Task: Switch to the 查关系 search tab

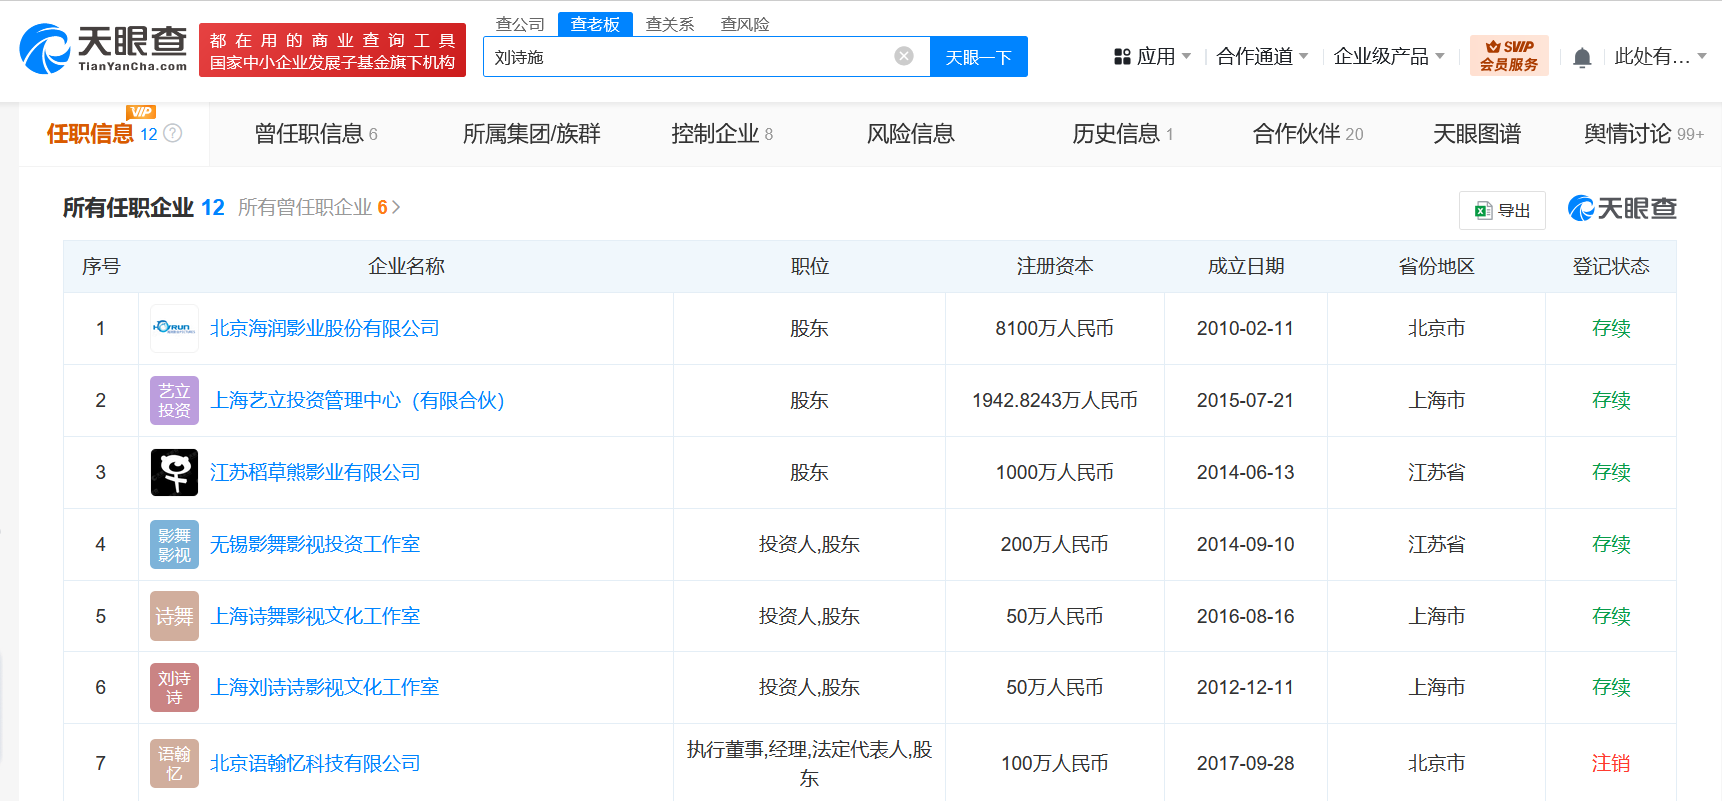Action: coord(670,24)
